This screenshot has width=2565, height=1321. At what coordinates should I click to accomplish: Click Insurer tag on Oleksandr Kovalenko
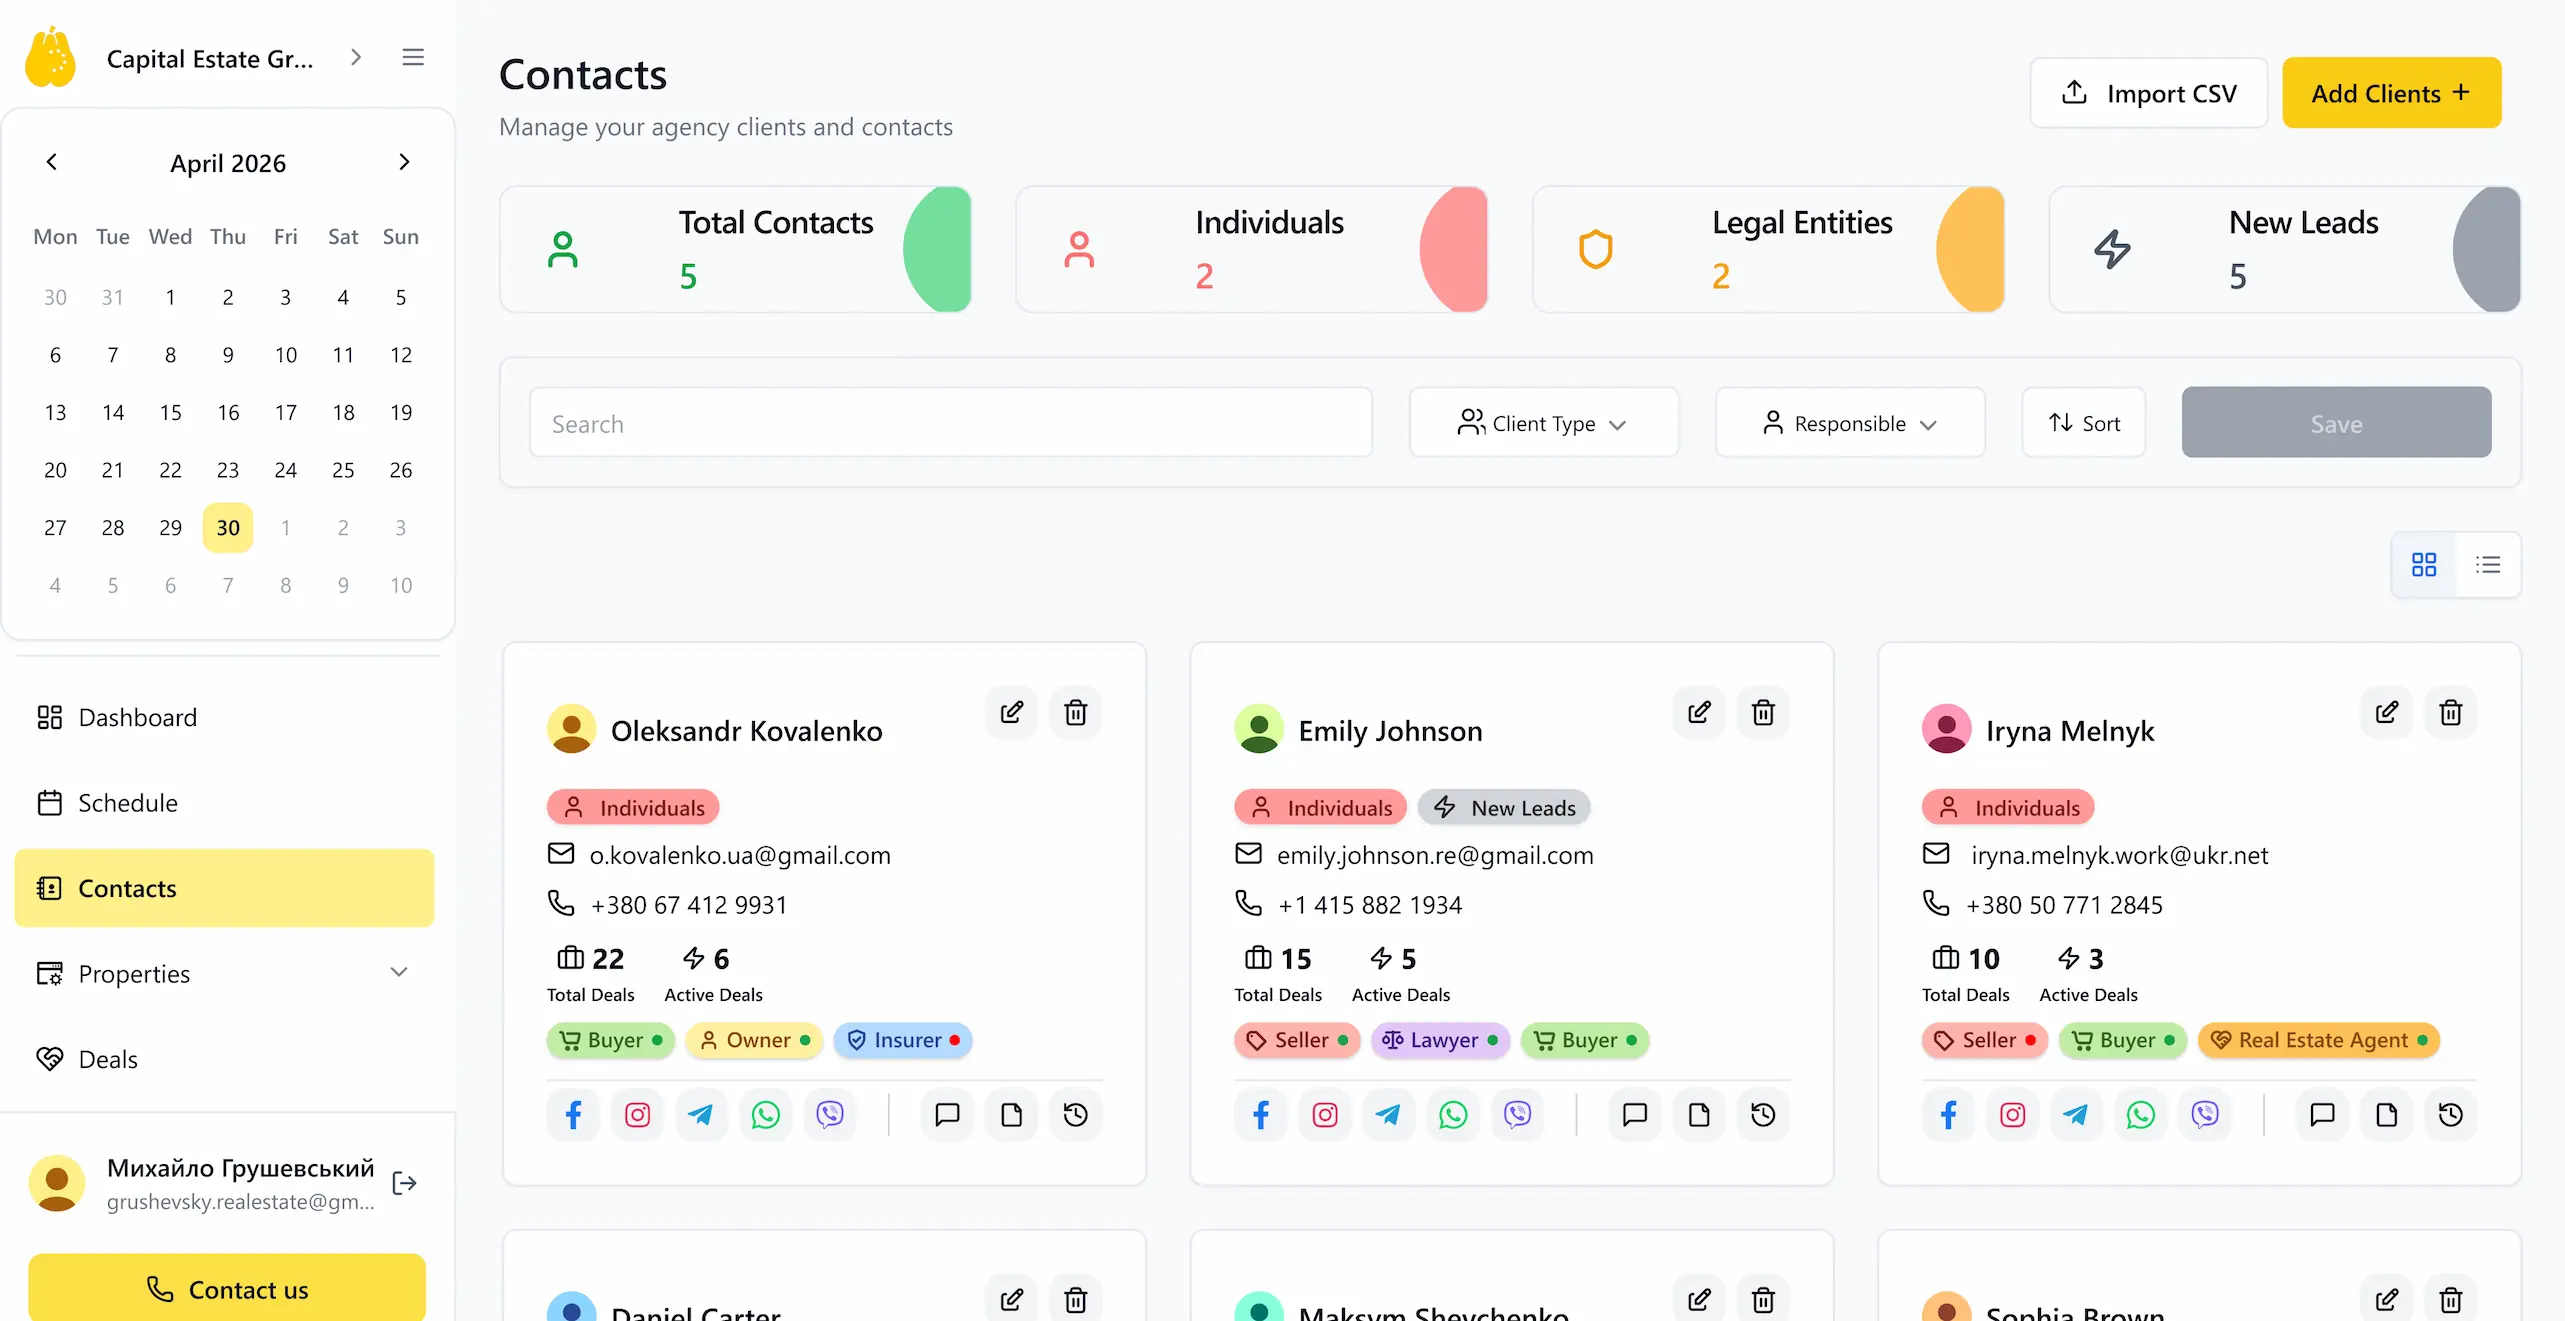click(x=903, y=1040)
